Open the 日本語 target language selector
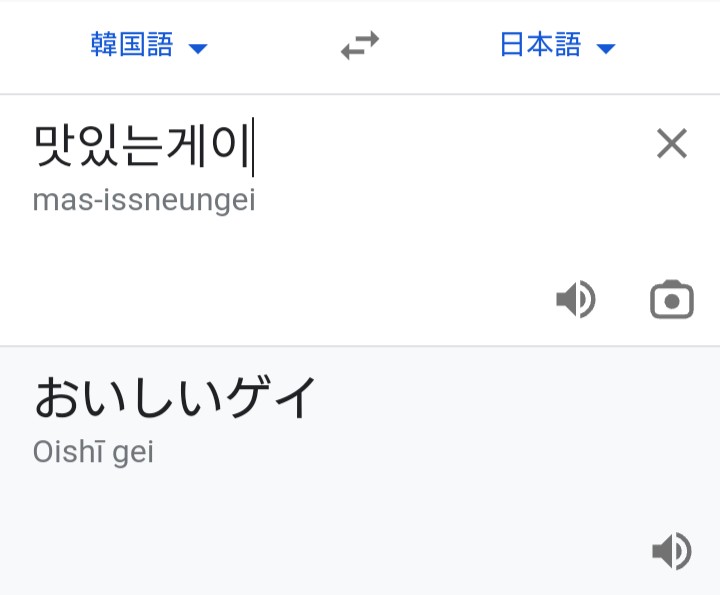The image size is (720, 595). click(540, 46)
